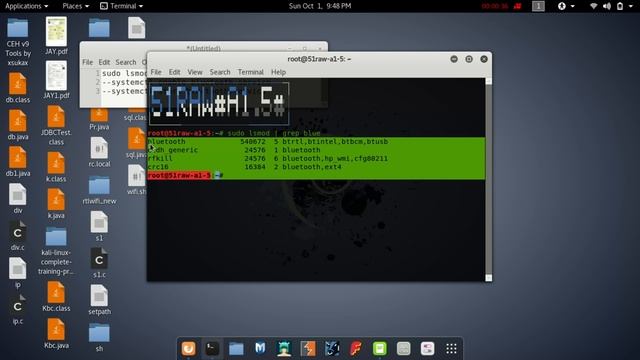Launch Maltego from the dock
640x360 pixels.
click(260, 349)
